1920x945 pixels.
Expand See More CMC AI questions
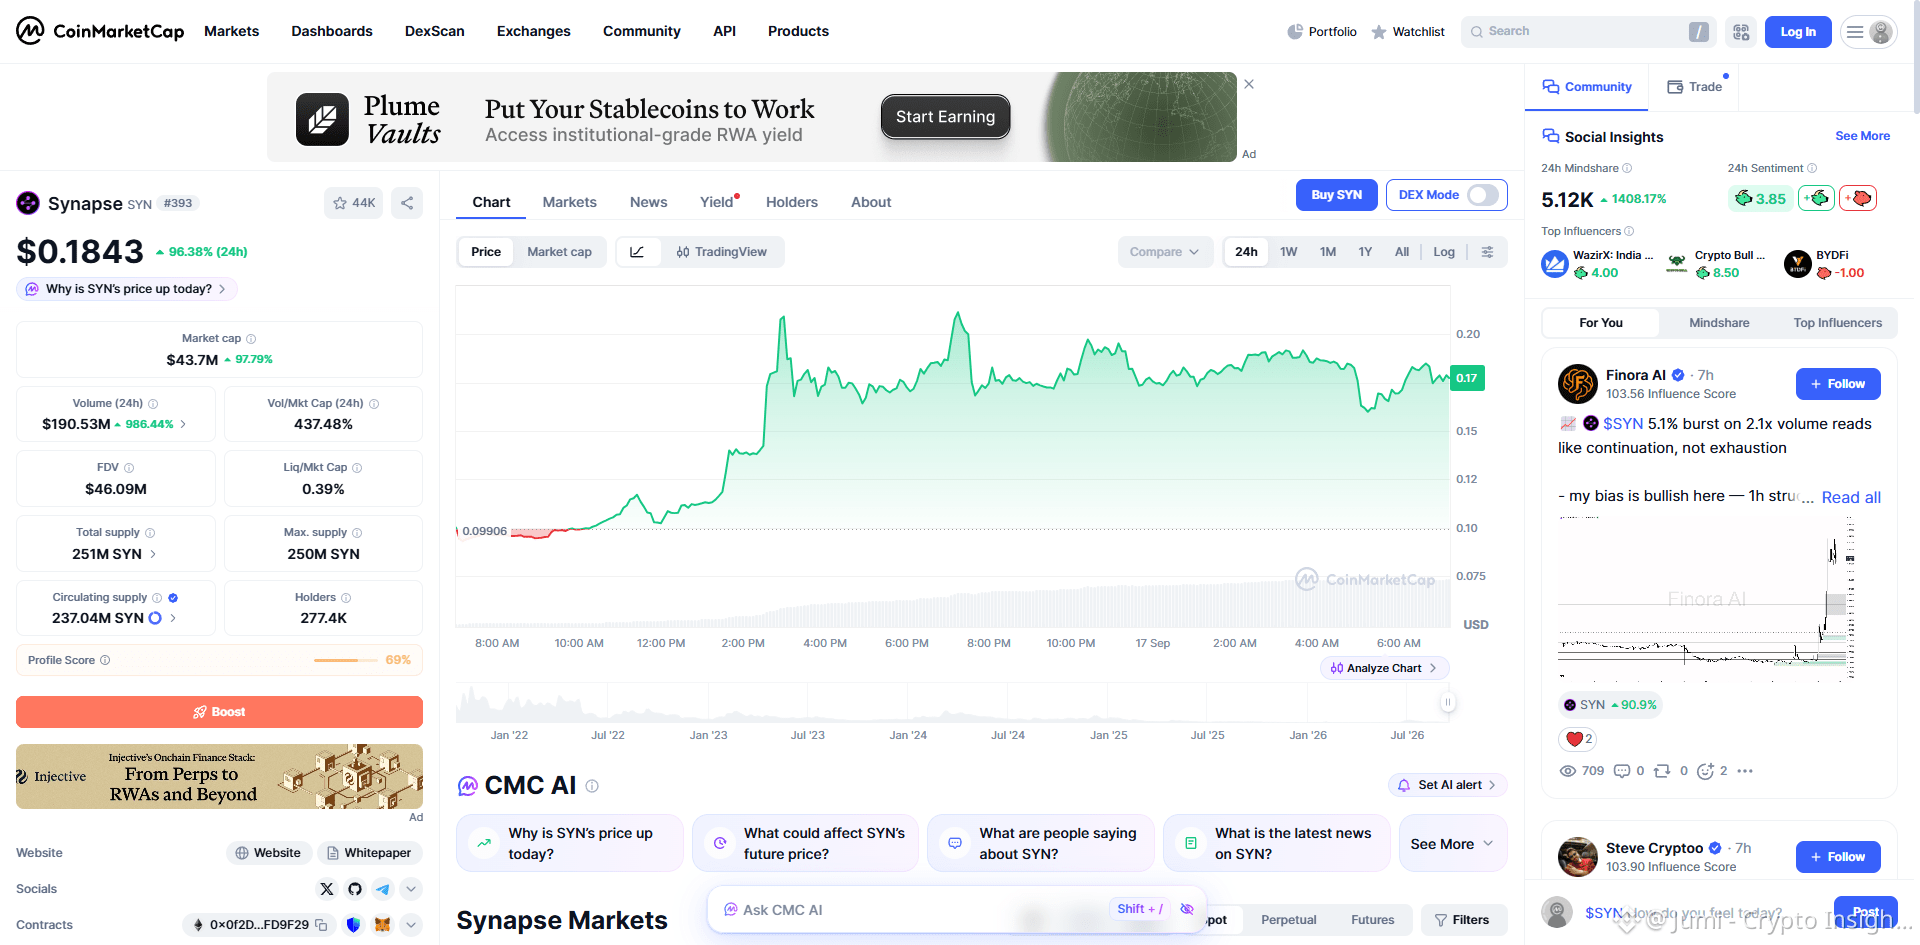coord(1452,844)
